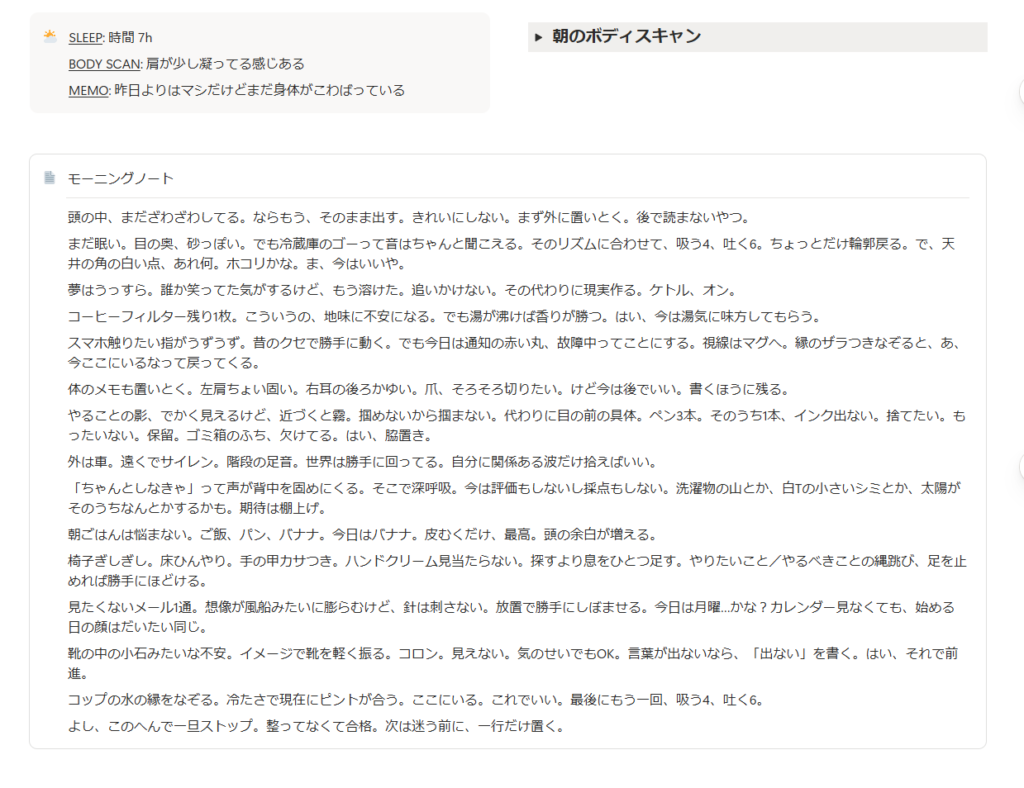1024x788 pixels.
Task: Open the underlined SLEEP label
Action: pyautogui.click(x=86, y=38)
